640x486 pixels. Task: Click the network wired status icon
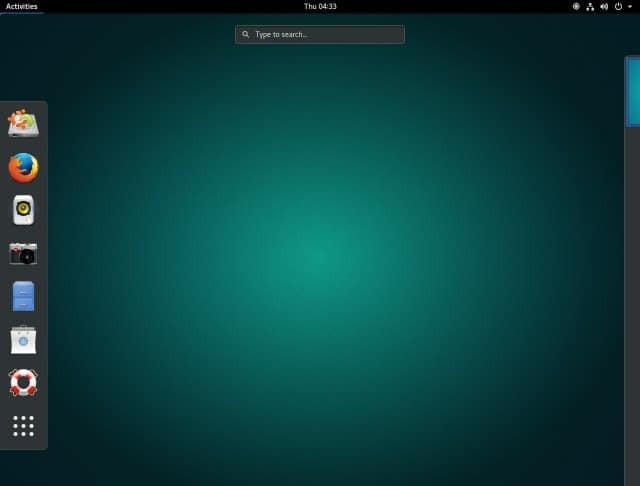pyautogui.click(x=590, y=7)
